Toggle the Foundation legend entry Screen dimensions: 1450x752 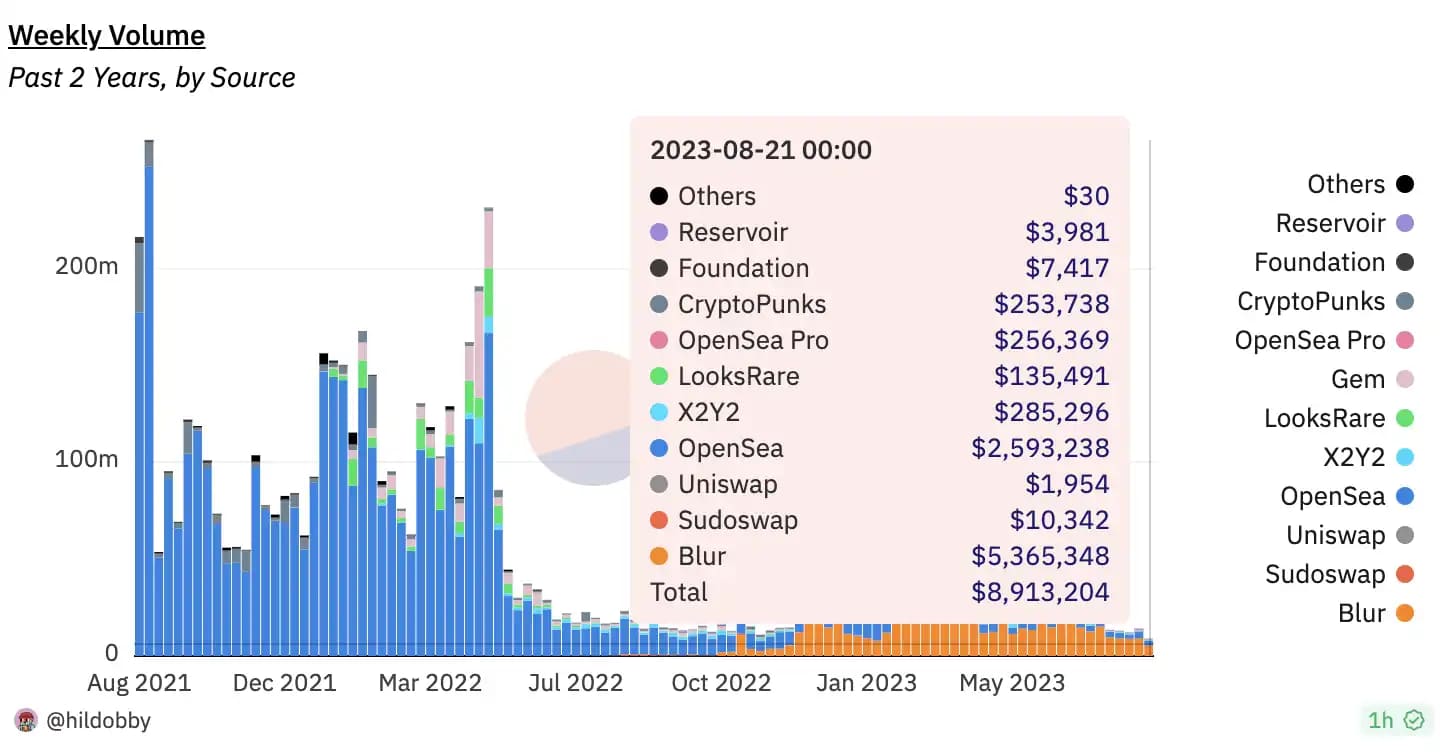pyautogui.click(x=1334, y=262)
